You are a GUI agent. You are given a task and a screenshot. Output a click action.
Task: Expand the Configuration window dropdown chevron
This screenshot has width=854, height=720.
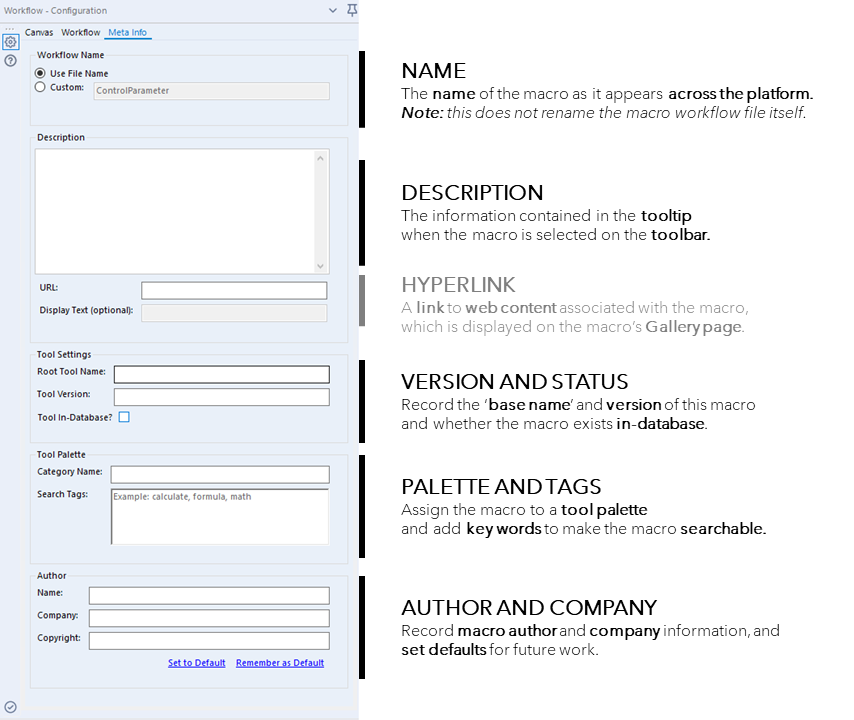coord(333,10)
